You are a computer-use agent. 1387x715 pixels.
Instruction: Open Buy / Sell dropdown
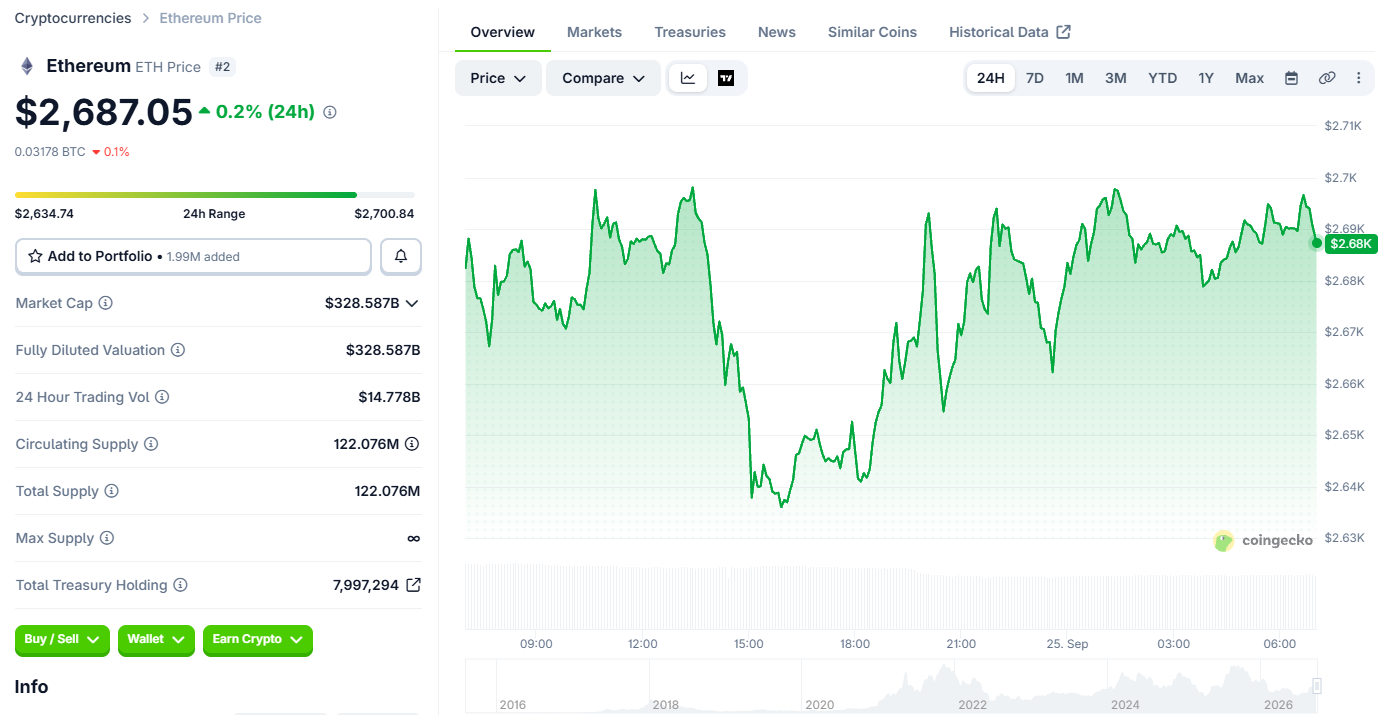click(62, 640)
